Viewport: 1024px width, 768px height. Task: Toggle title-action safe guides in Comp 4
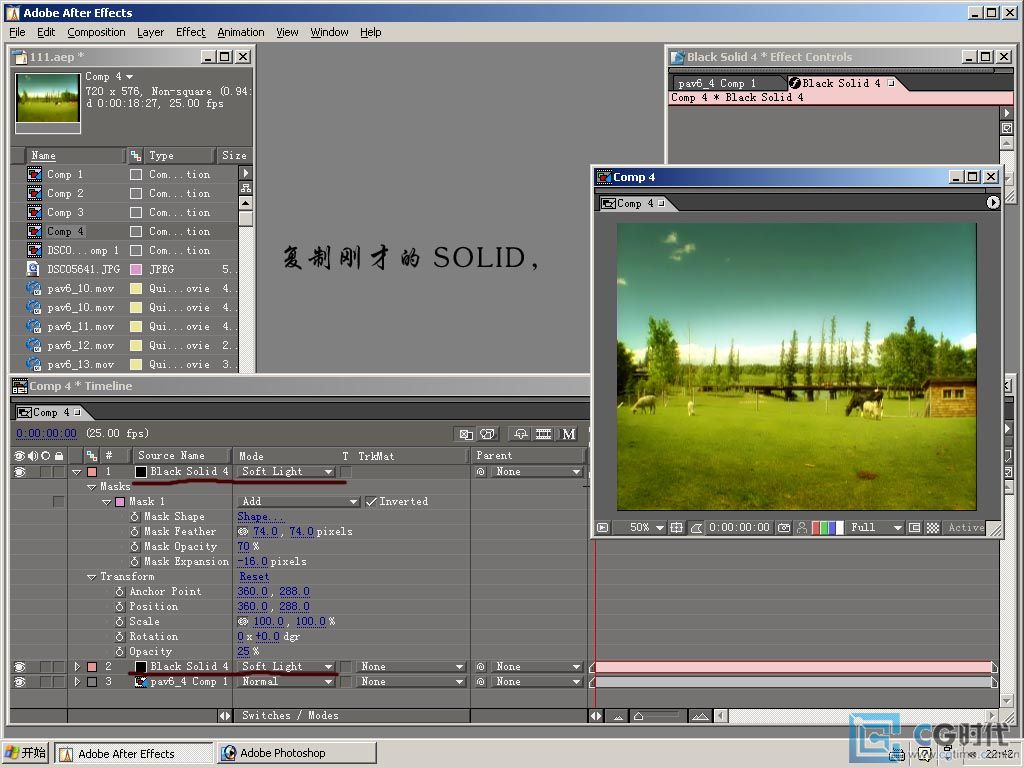pos(677,527)
